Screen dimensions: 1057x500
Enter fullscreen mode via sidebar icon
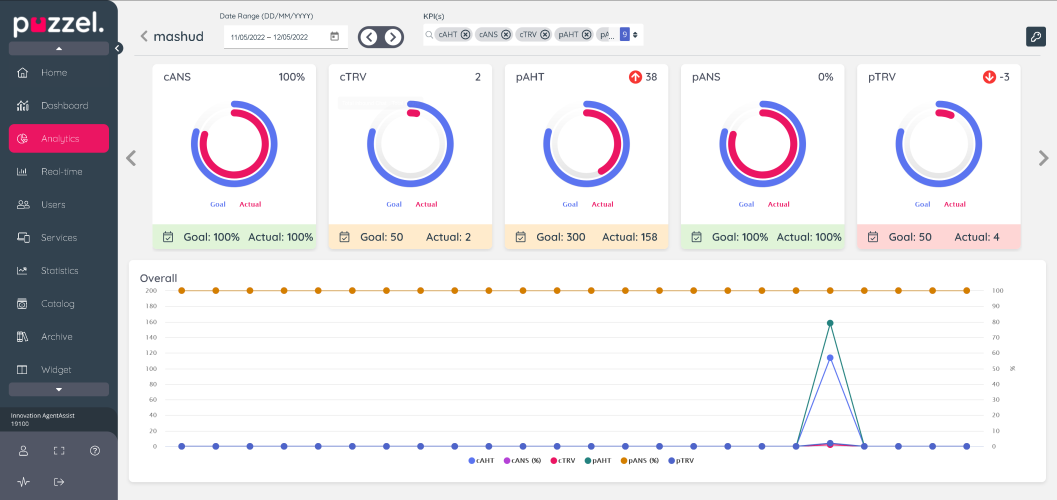tap(59, 451)
